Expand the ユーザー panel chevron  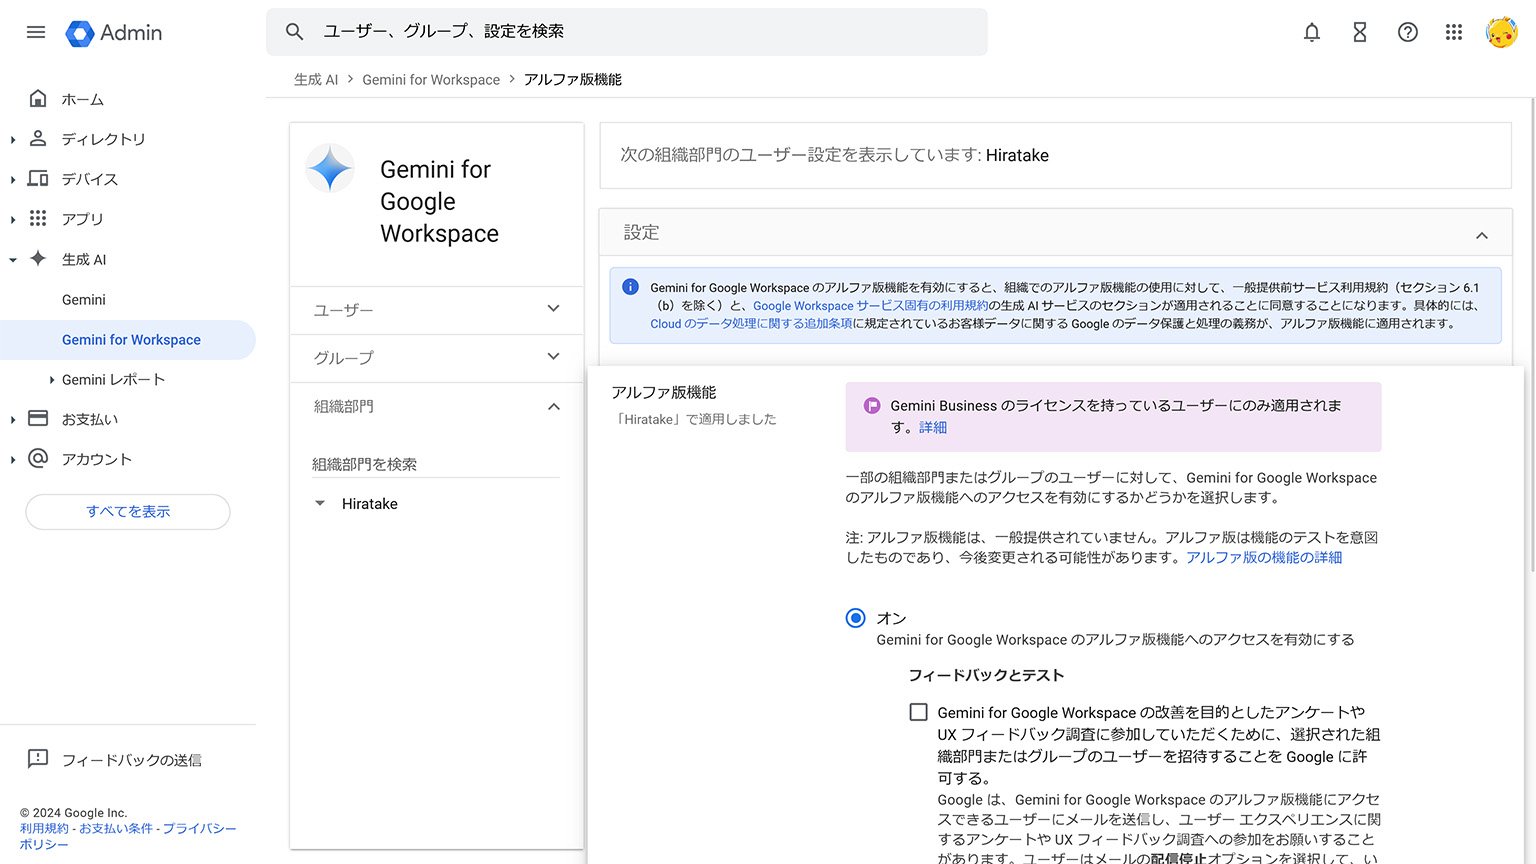click(x=553, y=309)
